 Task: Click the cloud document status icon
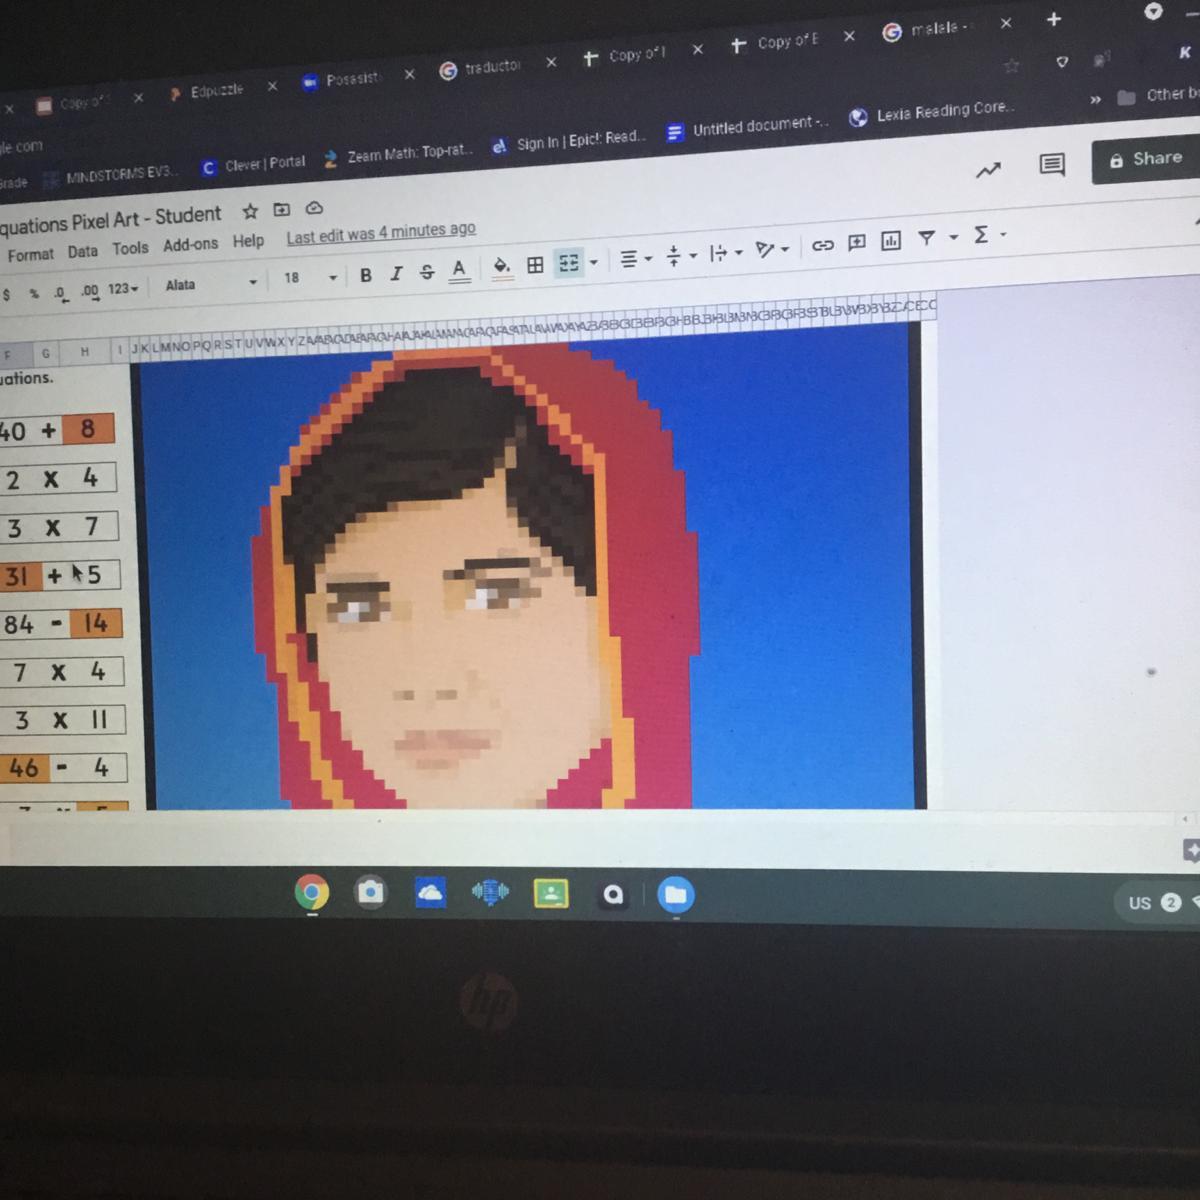coord(314,208)
